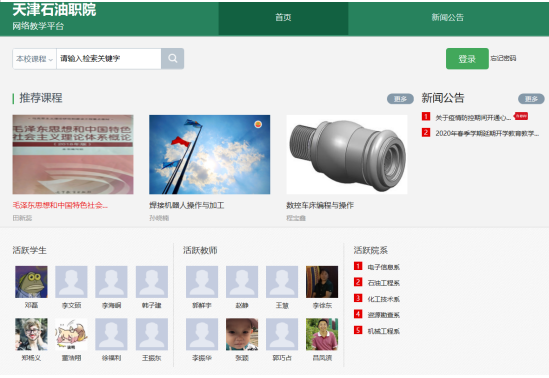549x378 pixels.
Task: Open the 本校课程 search scope dropdown
Action: (x=34, y=59)
